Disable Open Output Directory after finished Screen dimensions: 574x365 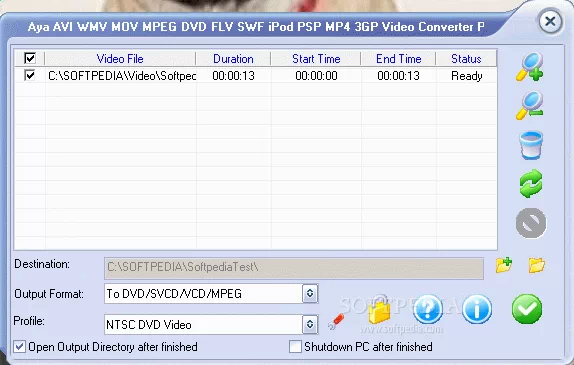pos(19,347)
